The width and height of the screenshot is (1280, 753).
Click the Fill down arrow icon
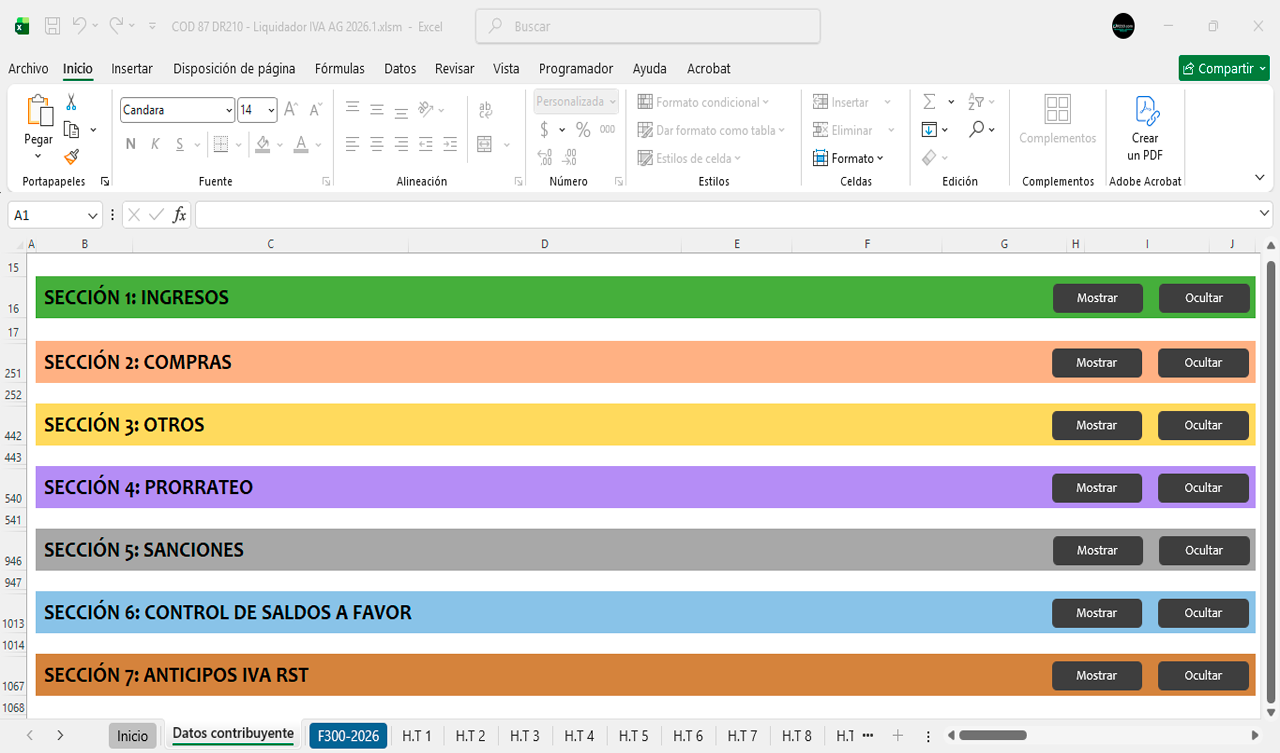(x=929, y=130)
